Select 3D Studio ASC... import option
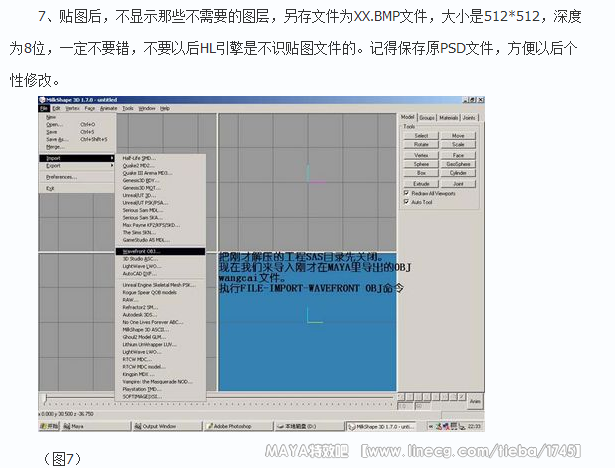 tap(160, 259)
